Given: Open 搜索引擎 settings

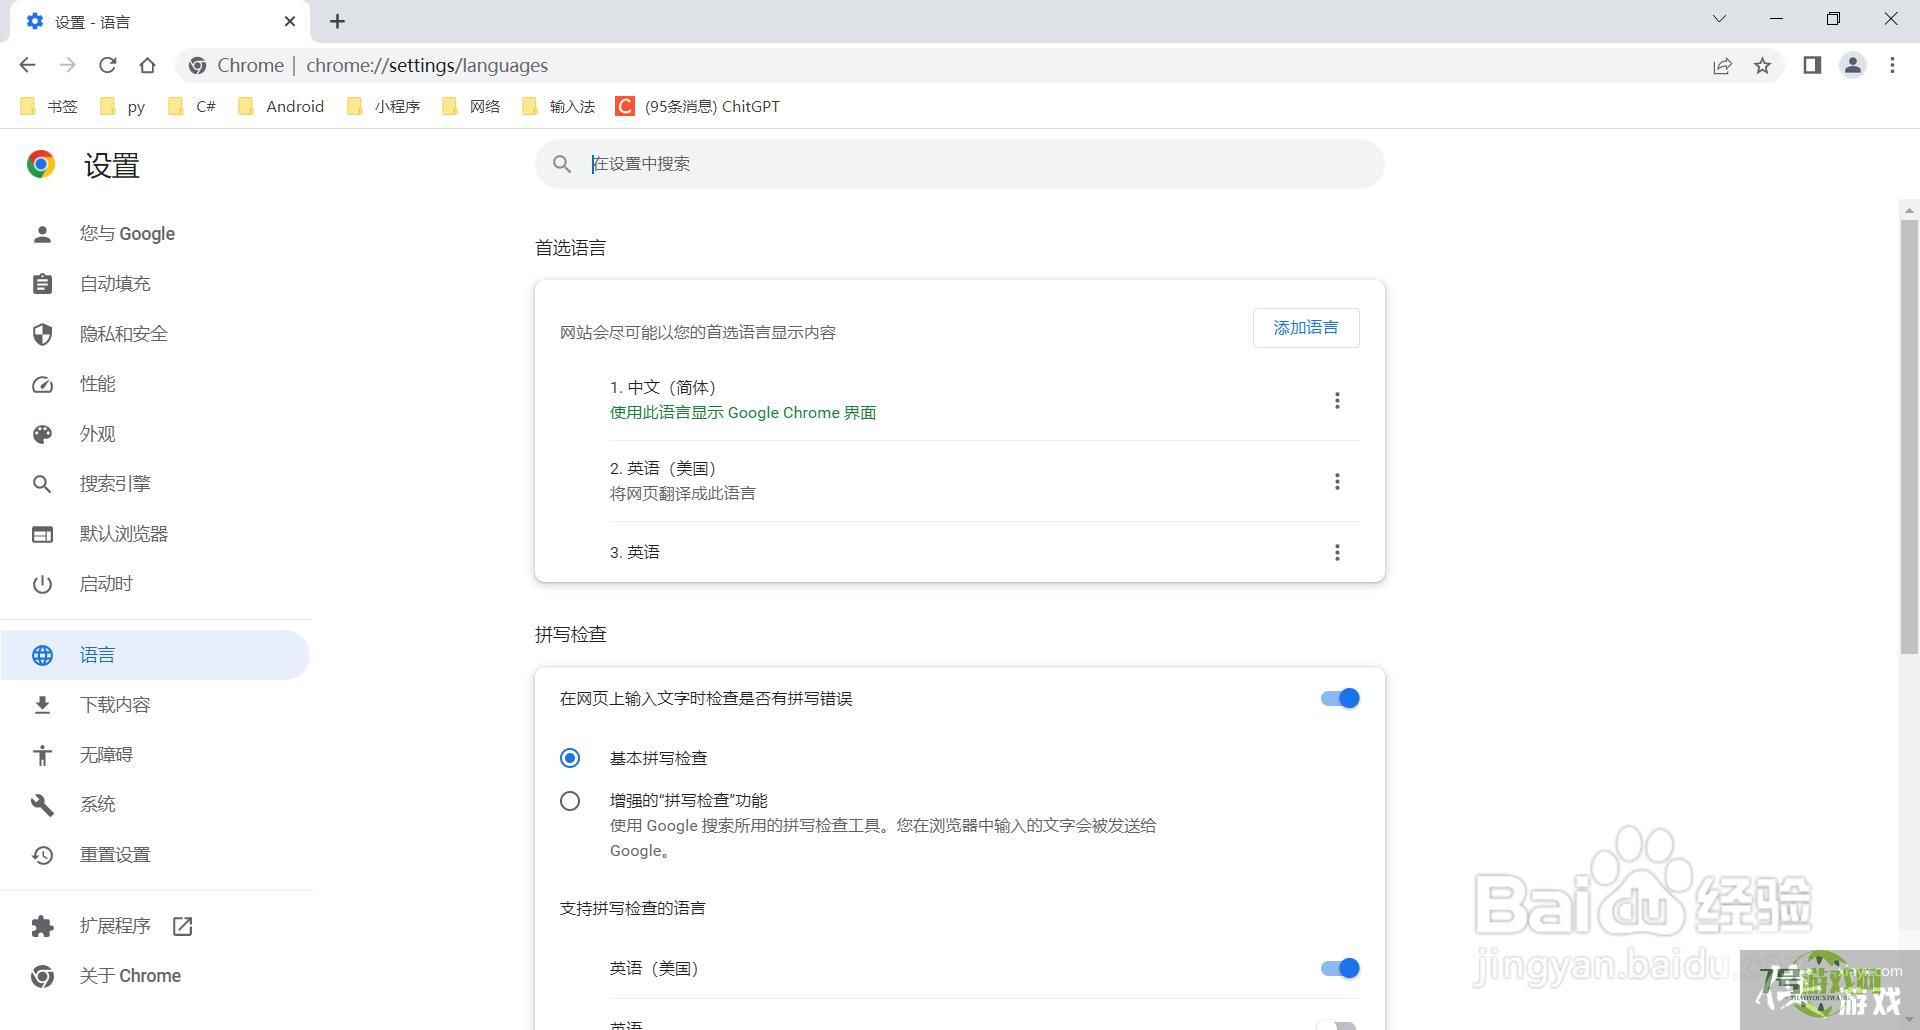Looking at the screenshot, I should 156,484.
